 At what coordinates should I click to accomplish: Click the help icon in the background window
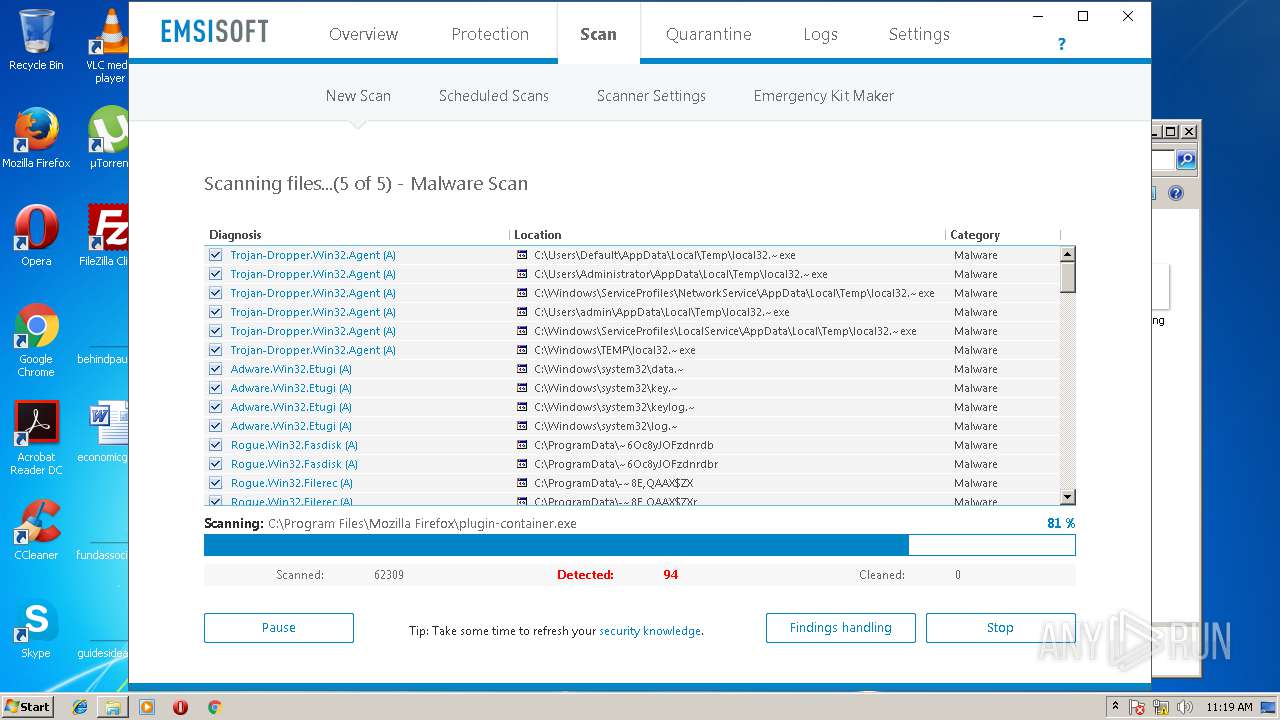1176,193
